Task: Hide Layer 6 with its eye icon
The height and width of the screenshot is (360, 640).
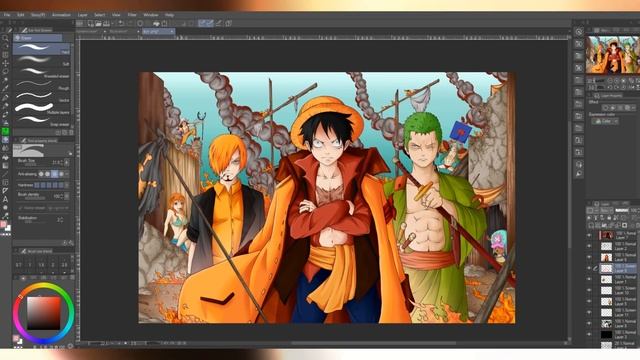Action: [589, 257]
